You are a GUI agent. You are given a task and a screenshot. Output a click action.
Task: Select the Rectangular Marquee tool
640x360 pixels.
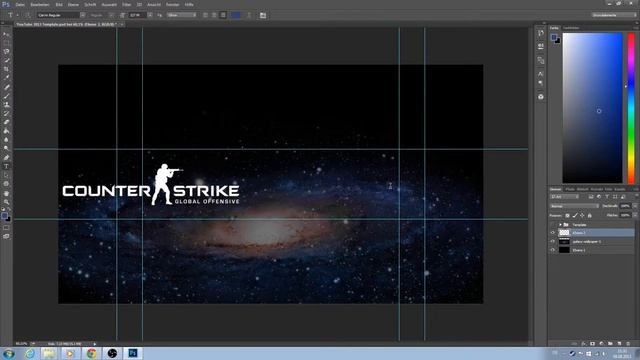pos(6,43)
